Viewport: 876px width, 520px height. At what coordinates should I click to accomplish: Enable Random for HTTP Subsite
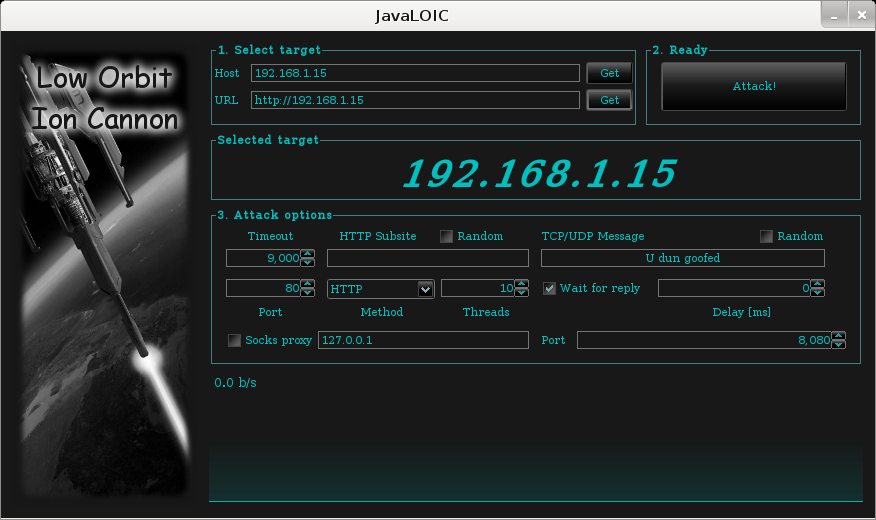click(x=446, y=236)
